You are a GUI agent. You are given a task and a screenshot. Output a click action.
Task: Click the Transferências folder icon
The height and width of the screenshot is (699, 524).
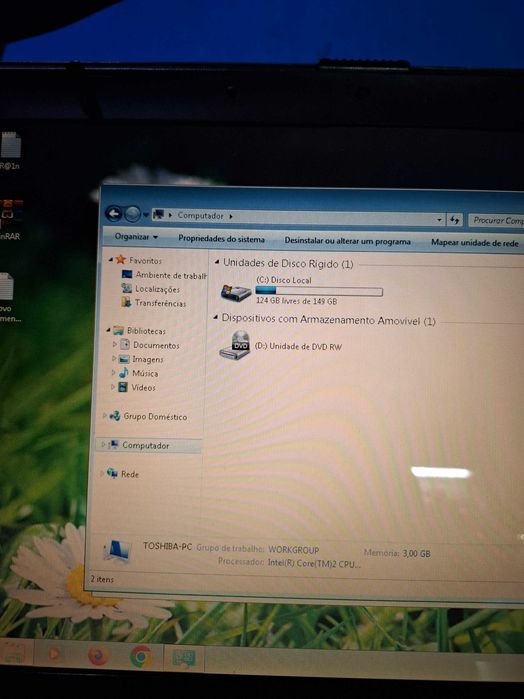(126, 302)
